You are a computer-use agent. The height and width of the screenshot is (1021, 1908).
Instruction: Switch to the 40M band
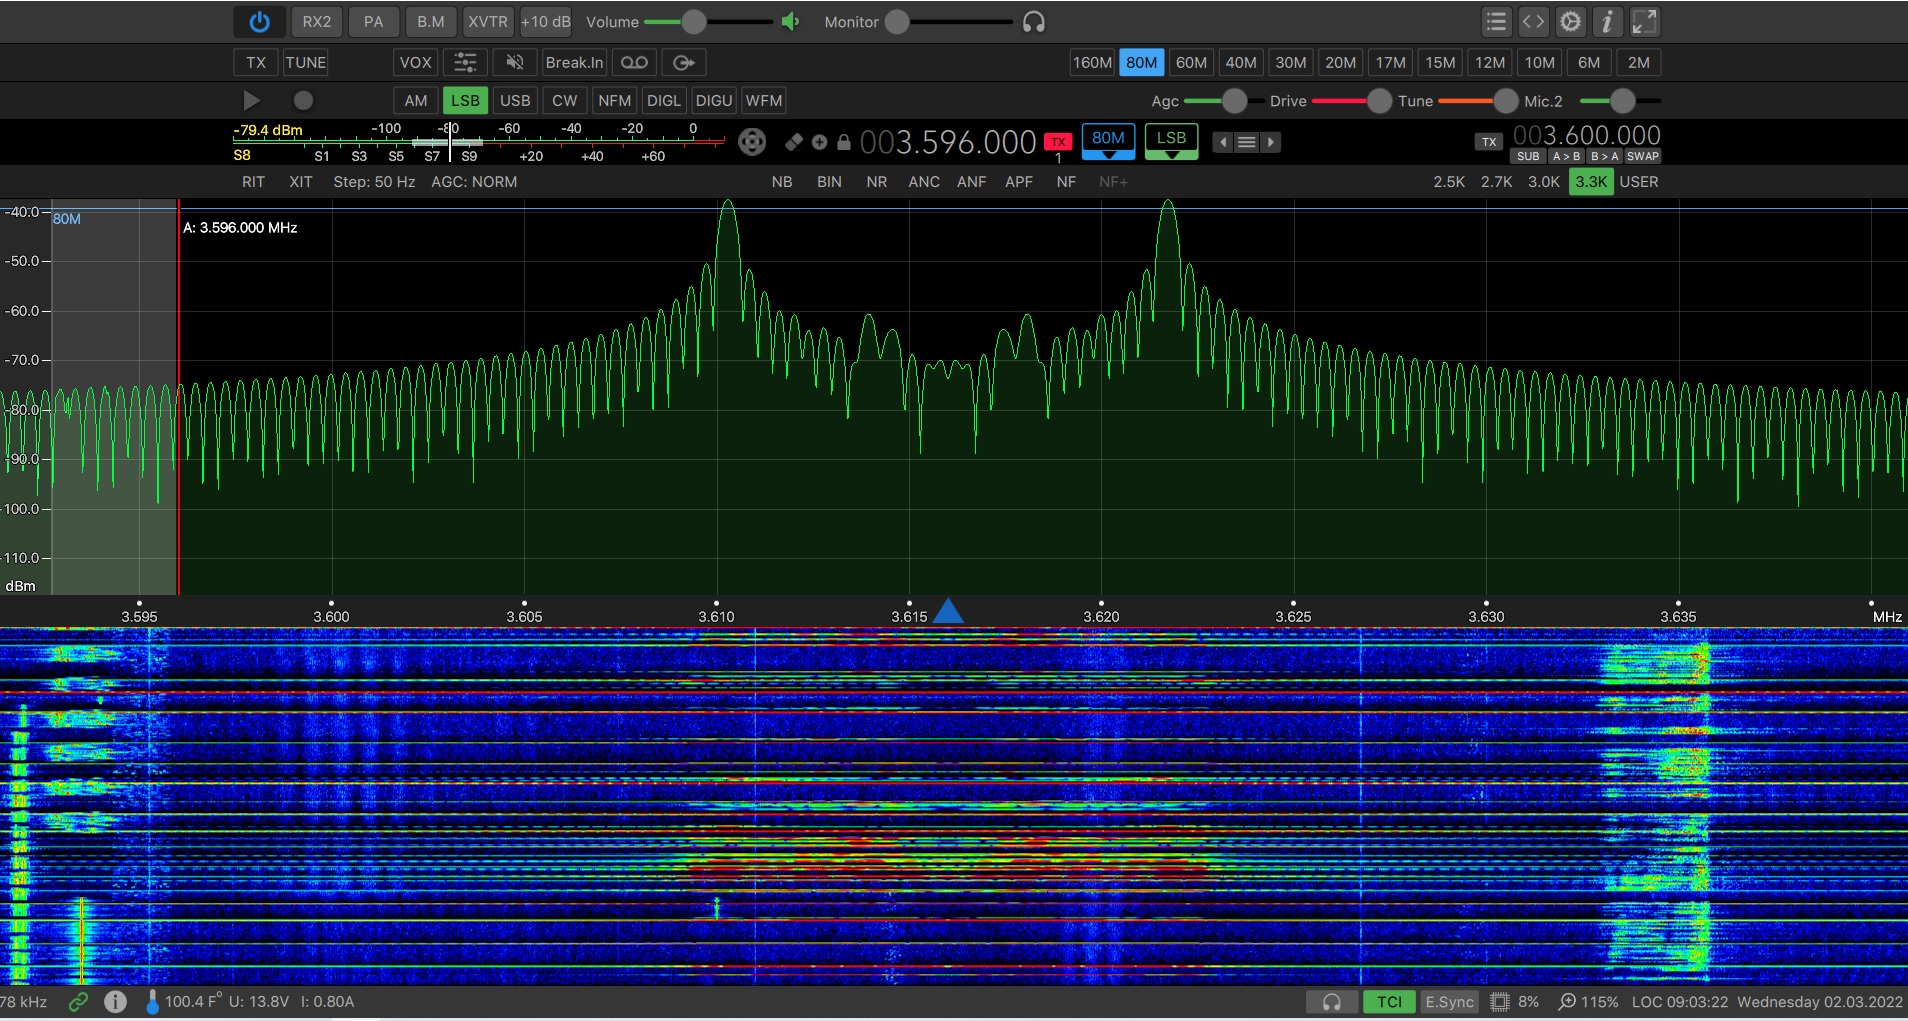[1241, 62]
